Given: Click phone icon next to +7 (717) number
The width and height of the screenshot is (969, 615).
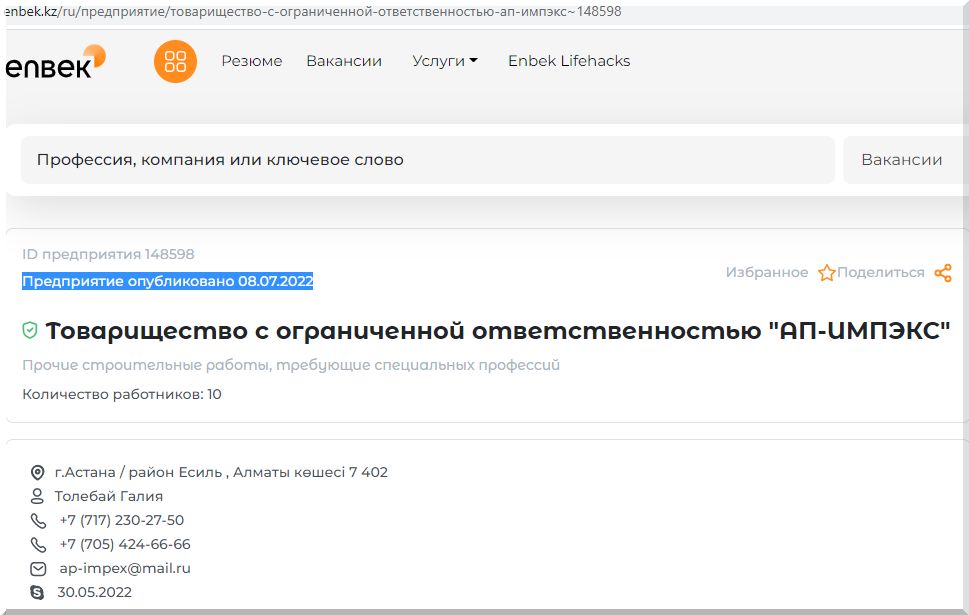Looking at the screenshot, I should [38, 521].
